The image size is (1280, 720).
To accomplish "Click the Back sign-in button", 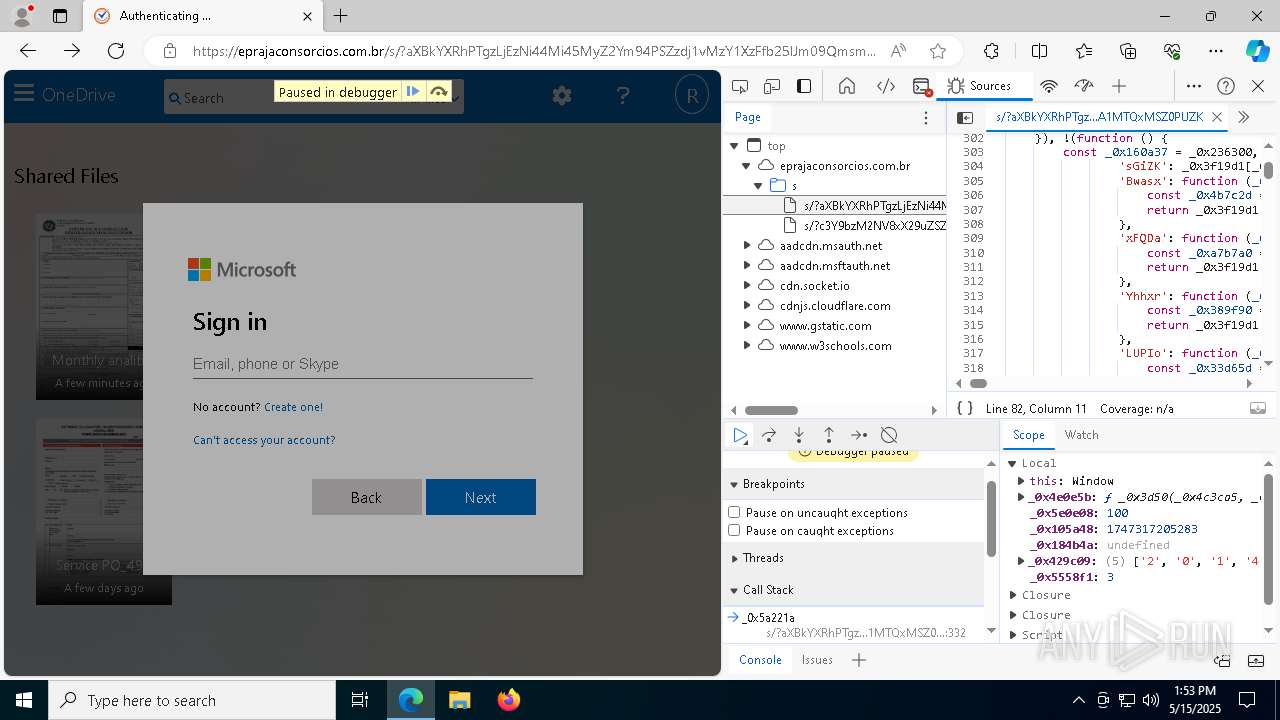I will (x=366, y=497).
